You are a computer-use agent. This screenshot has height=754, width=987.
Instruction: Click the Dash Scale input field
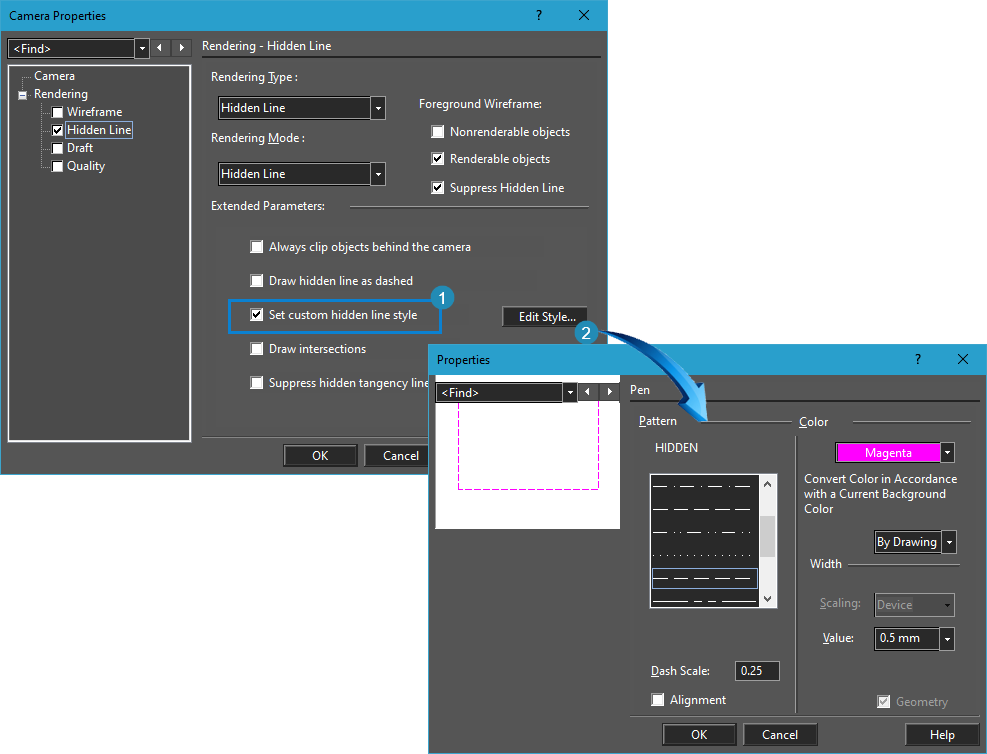click(x=757, y=671)
